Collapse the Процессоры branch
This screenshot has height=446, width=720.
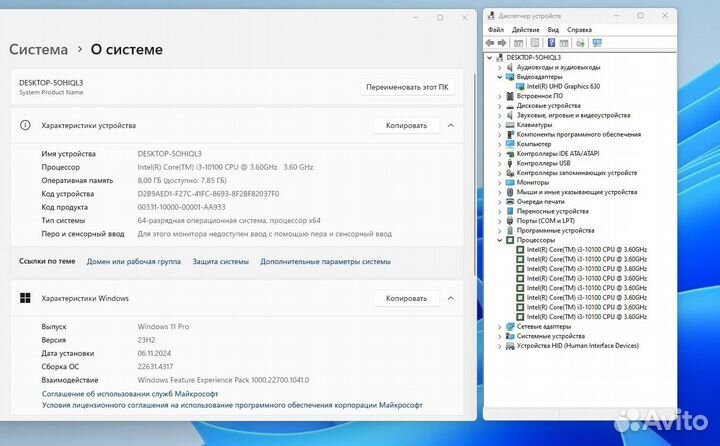500,240
